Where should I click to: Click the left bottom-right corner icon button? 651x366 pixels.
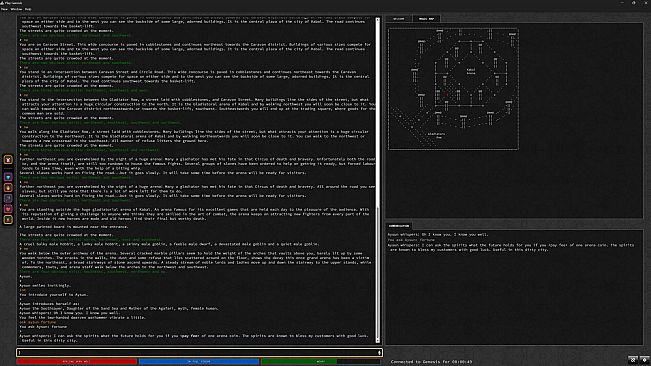point(632,360)
